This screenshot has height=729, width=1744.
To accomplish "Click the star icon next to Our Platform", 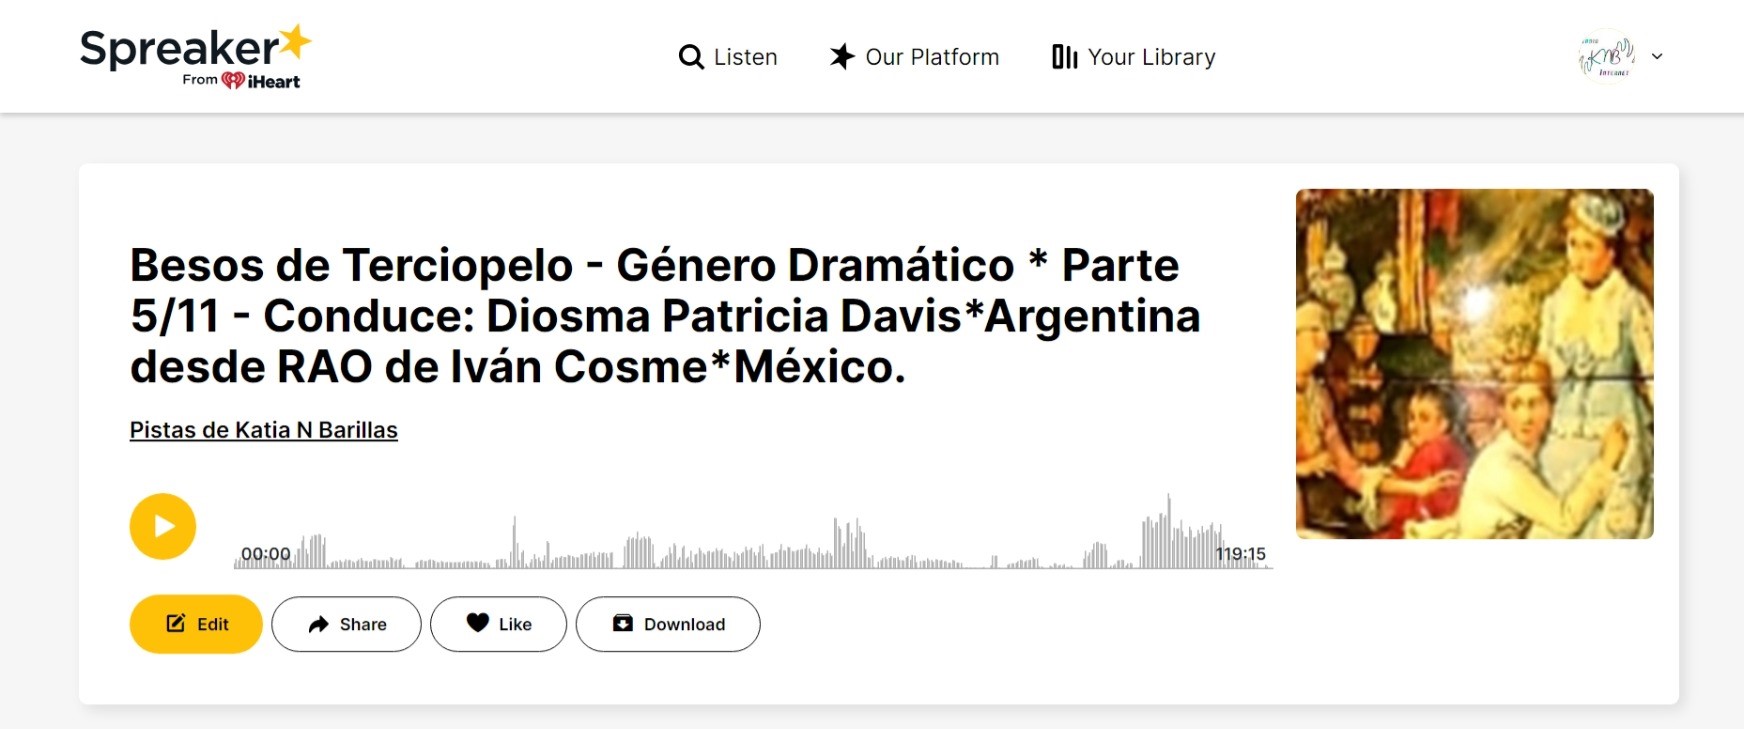I will tap(842, 57).
